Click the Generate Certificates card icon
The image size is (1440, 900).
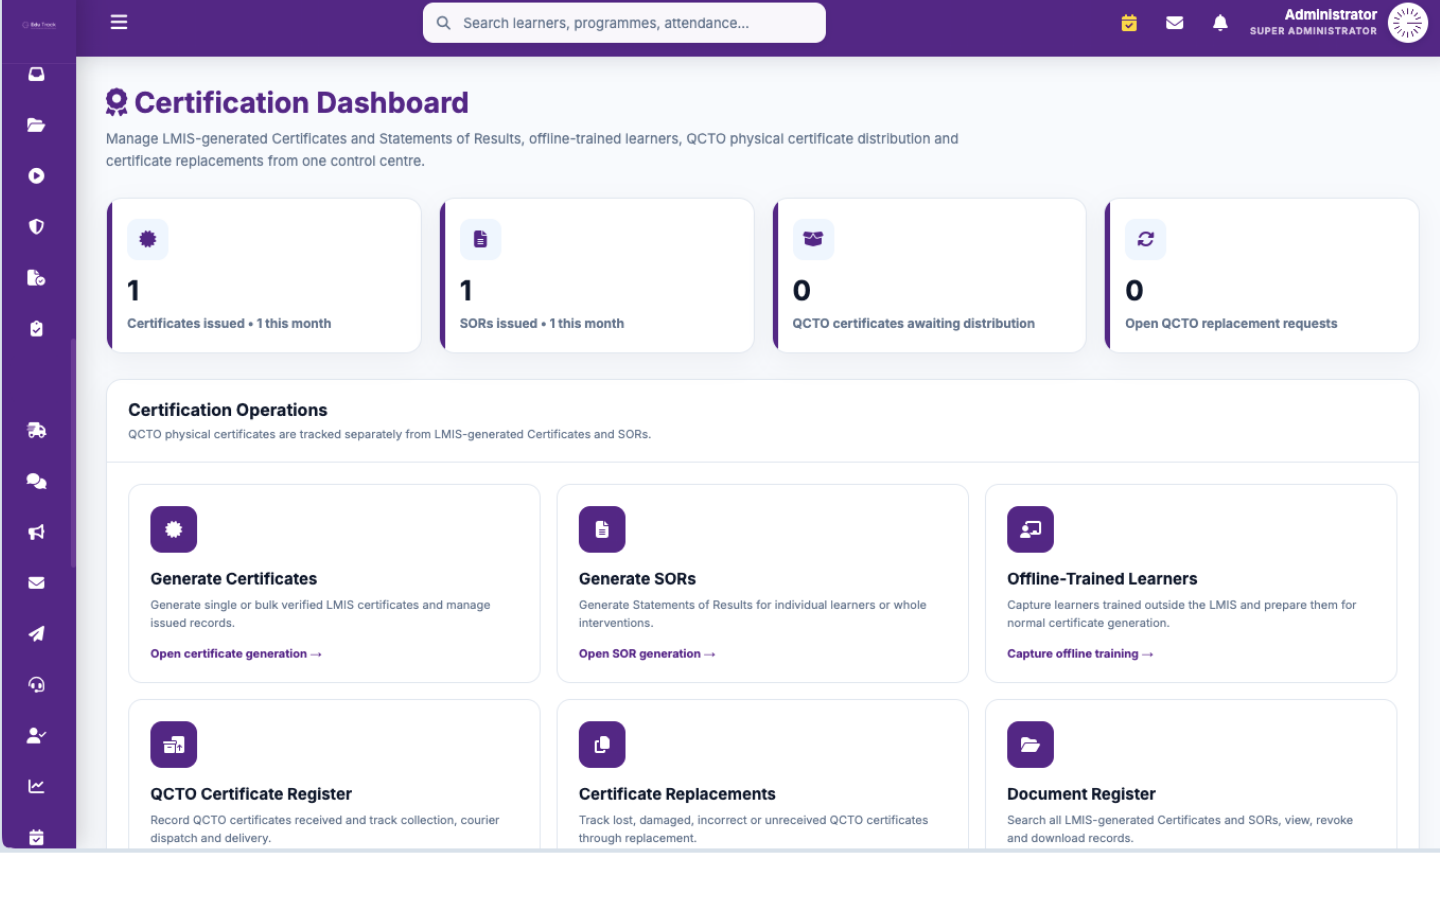coord(174,530)
